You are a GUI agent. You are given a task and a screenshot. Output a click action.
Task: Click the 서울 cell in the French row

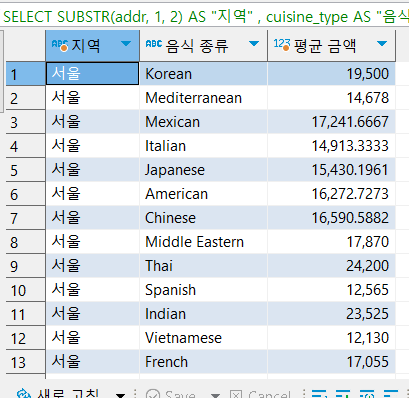[93, 362]
